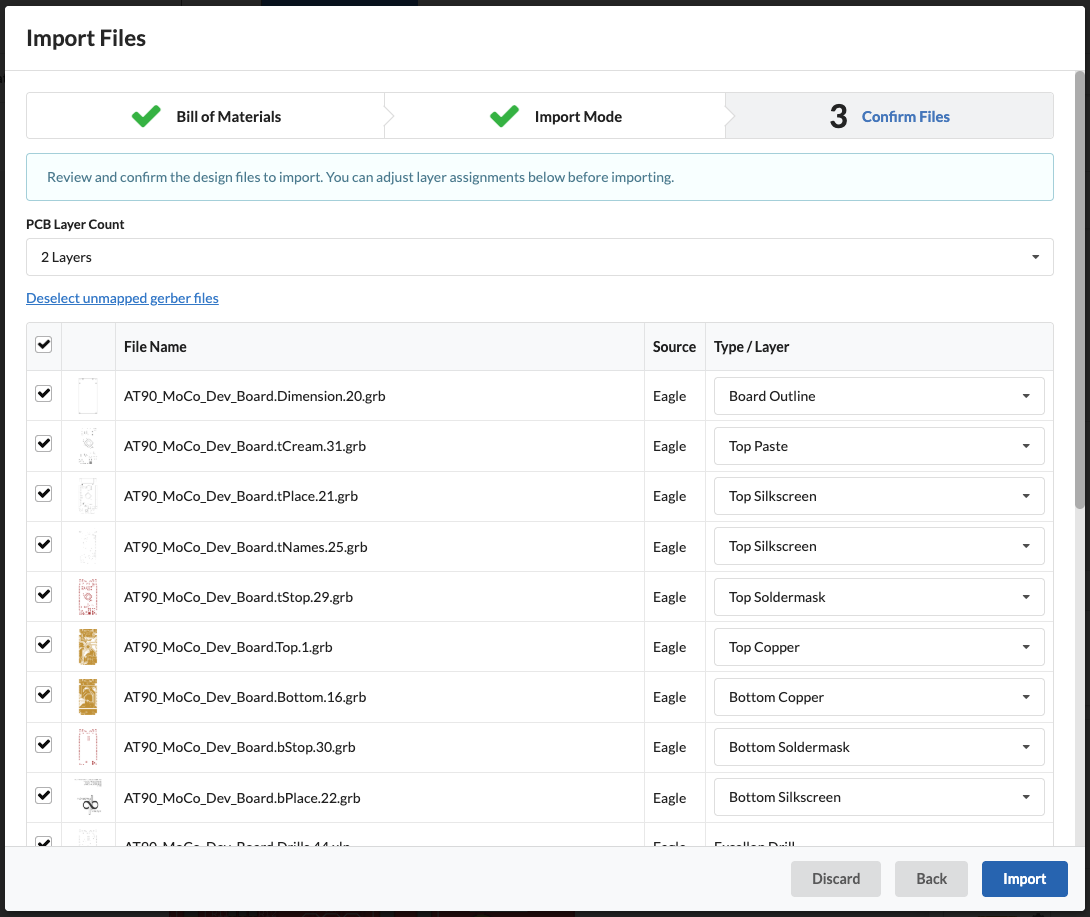Open the PCB Layer Count dropdown

[539, 257]
